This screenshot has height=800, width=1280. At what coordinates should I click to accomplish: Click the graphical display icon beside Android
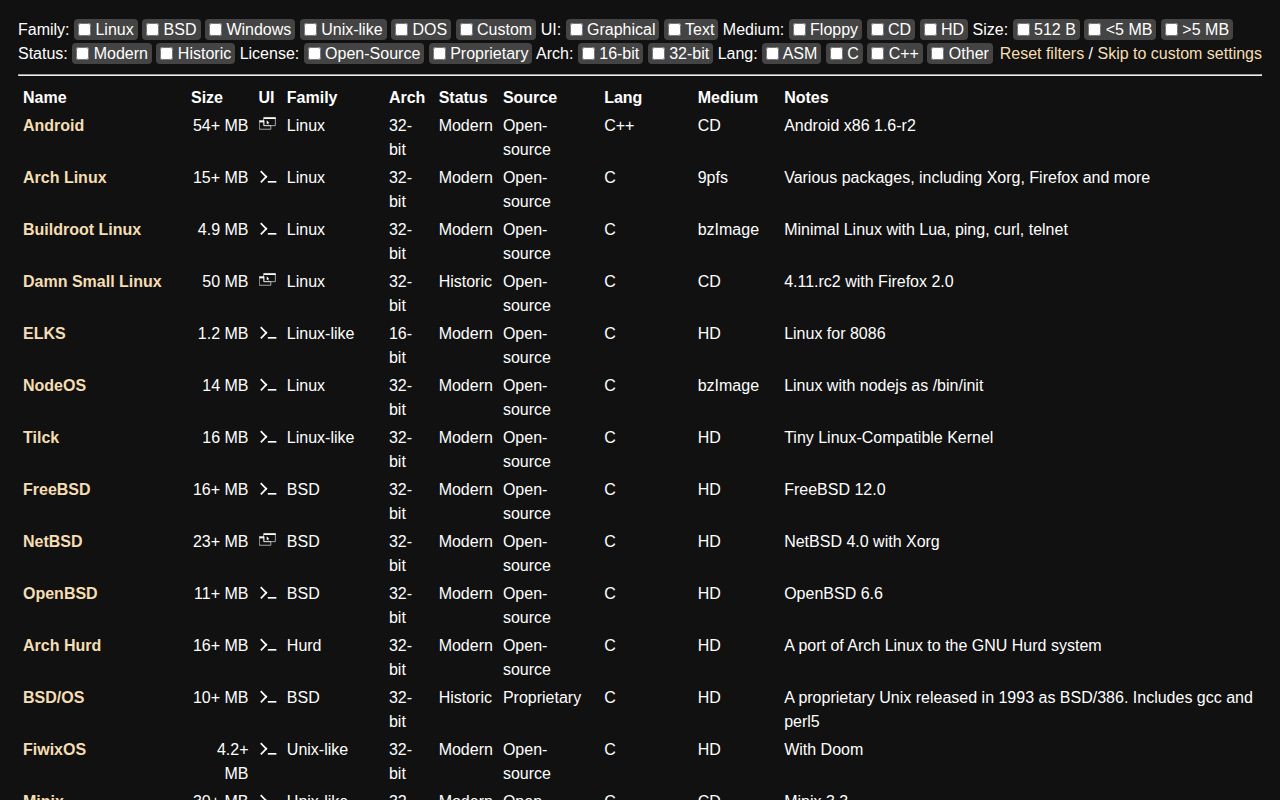click(x=266, y=123)
